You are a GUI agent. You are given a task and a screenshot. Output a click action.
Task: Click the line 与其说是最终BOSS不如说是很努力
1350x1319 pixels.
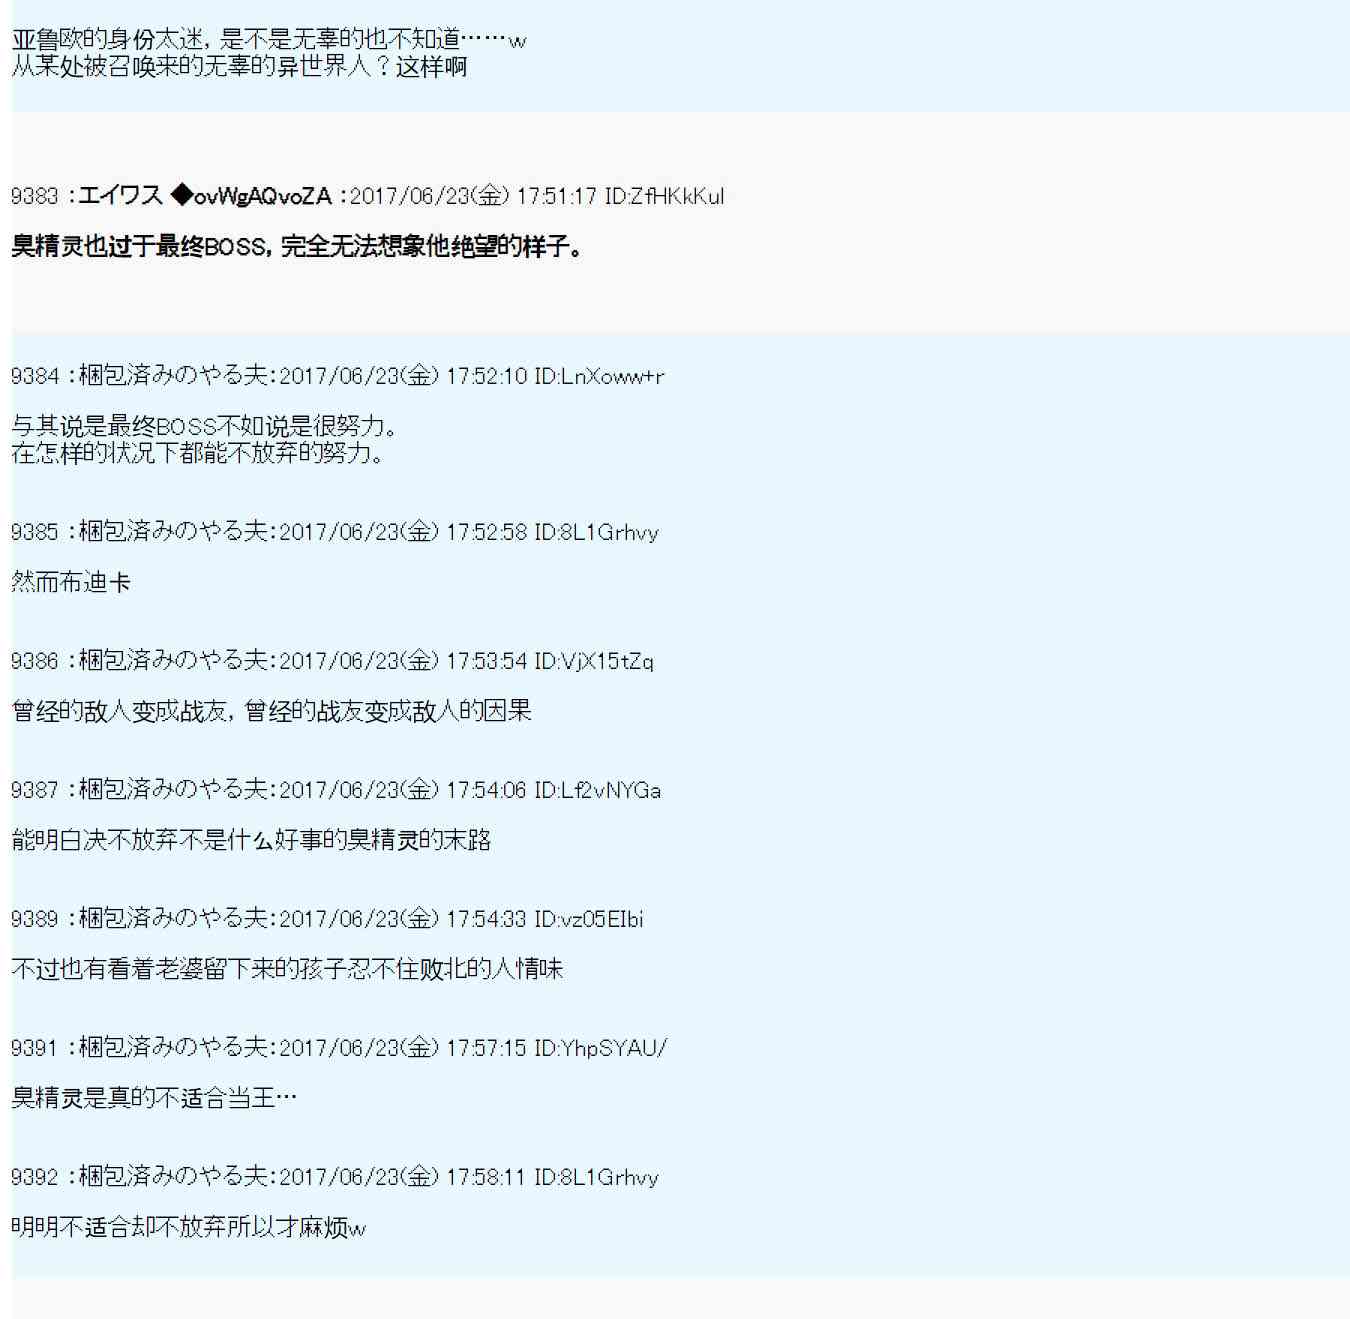204,426
